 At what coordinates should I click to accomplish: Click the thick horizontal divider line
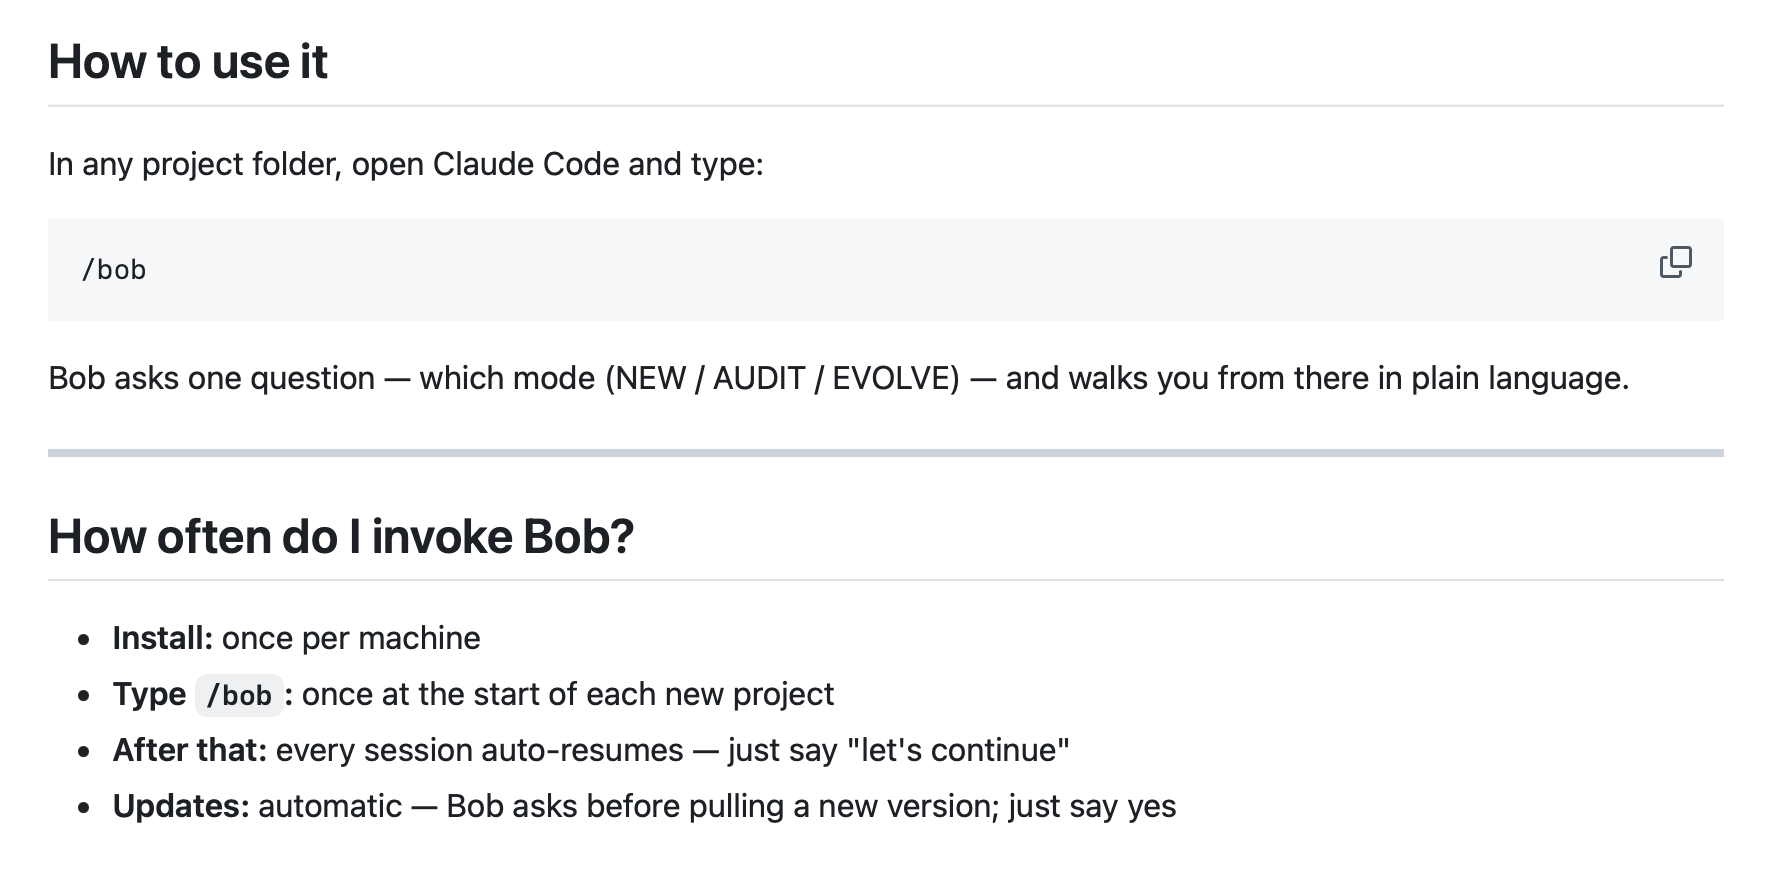pos(886,453)
